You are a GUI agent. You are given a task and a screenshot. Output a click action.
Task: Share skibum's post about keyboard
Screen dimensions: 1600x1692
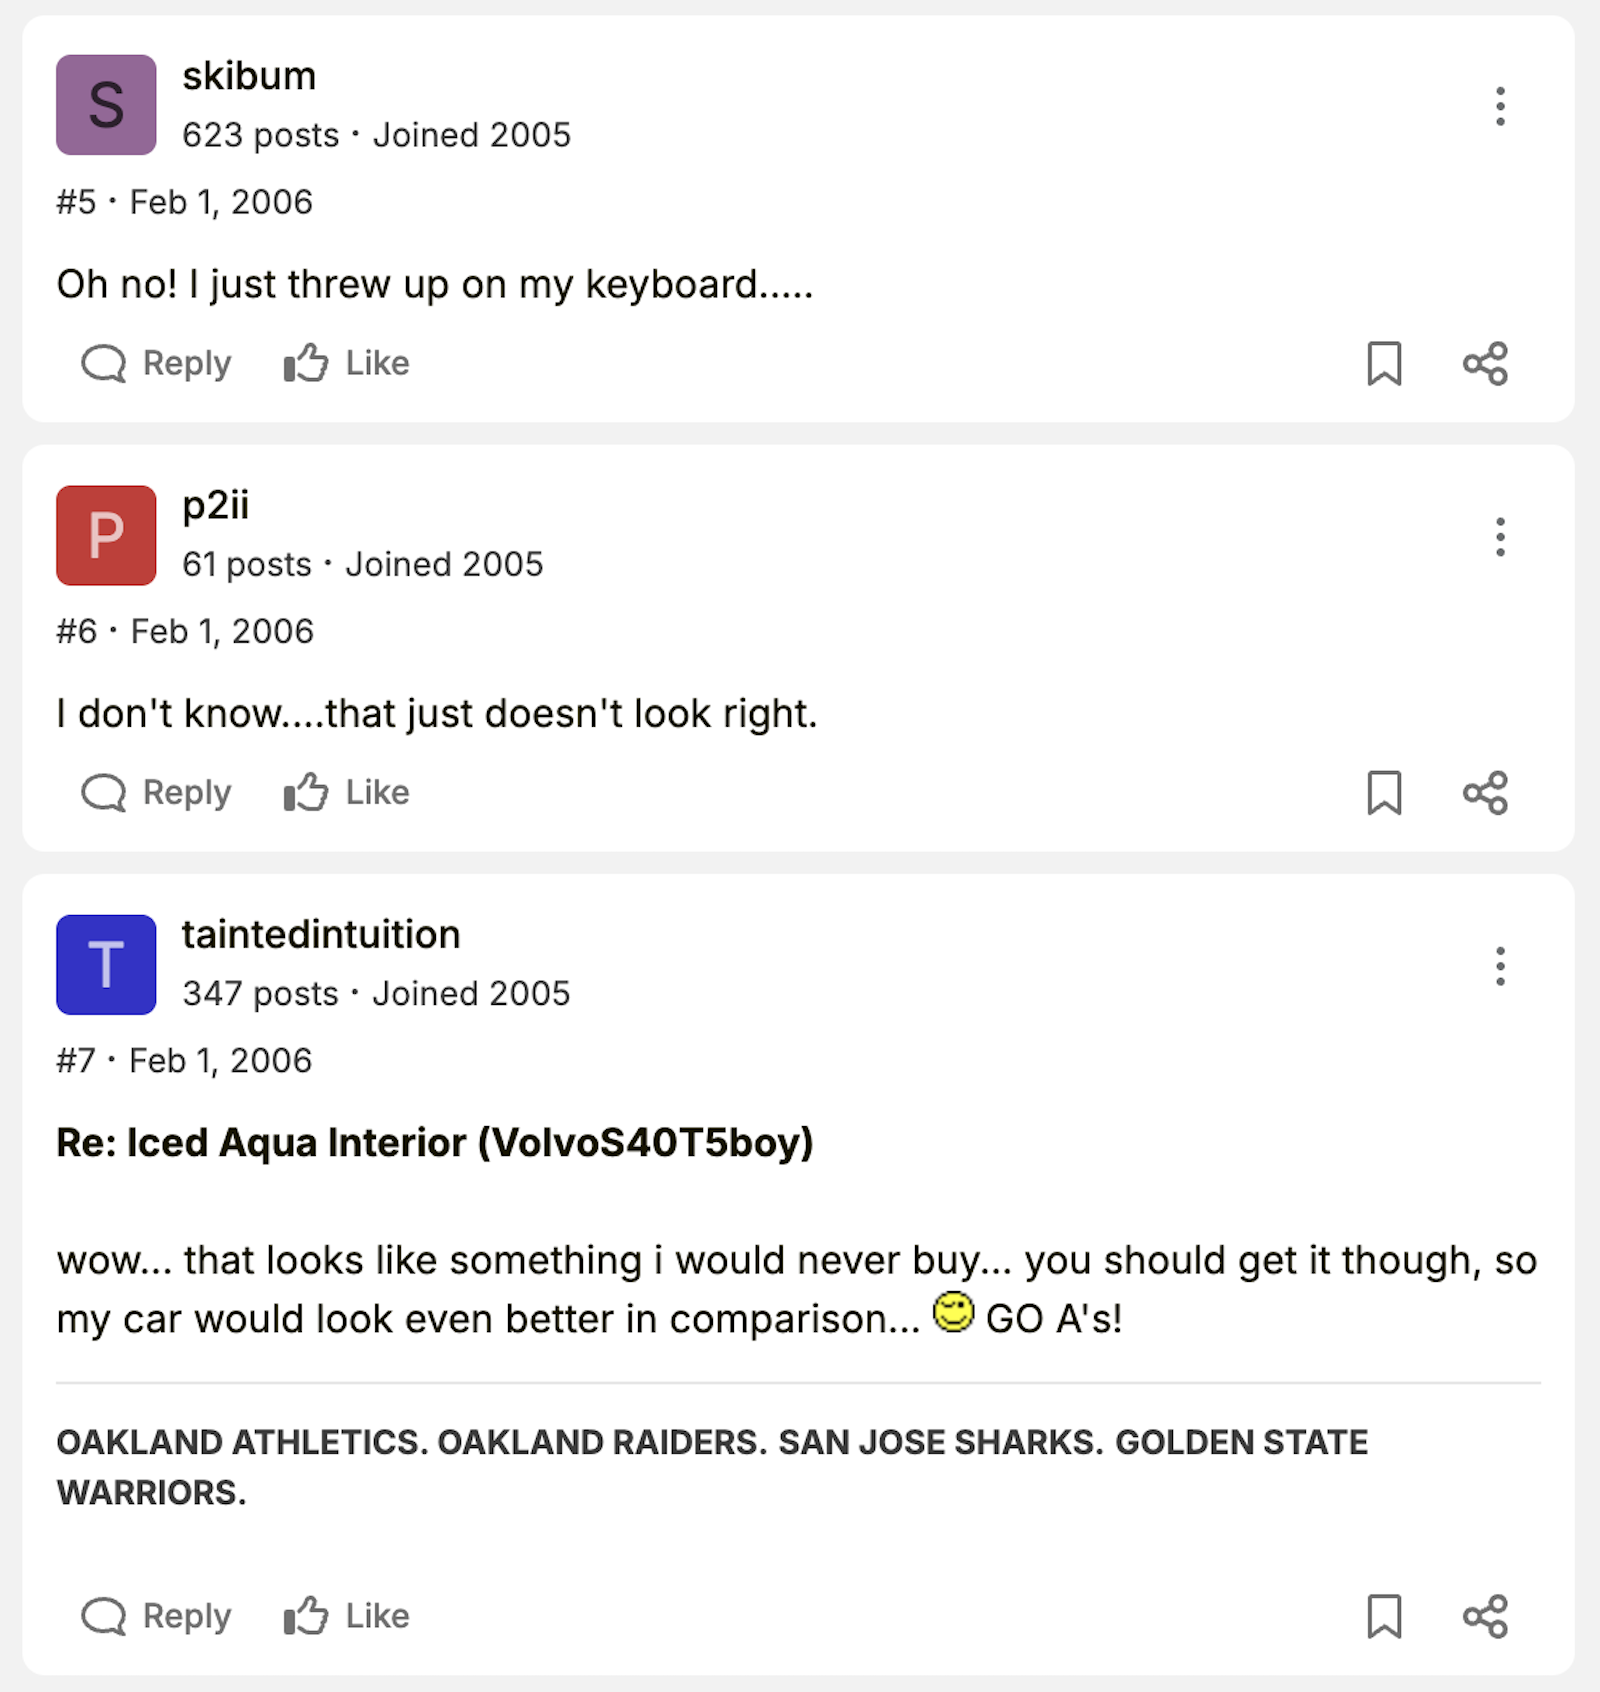1485,363
